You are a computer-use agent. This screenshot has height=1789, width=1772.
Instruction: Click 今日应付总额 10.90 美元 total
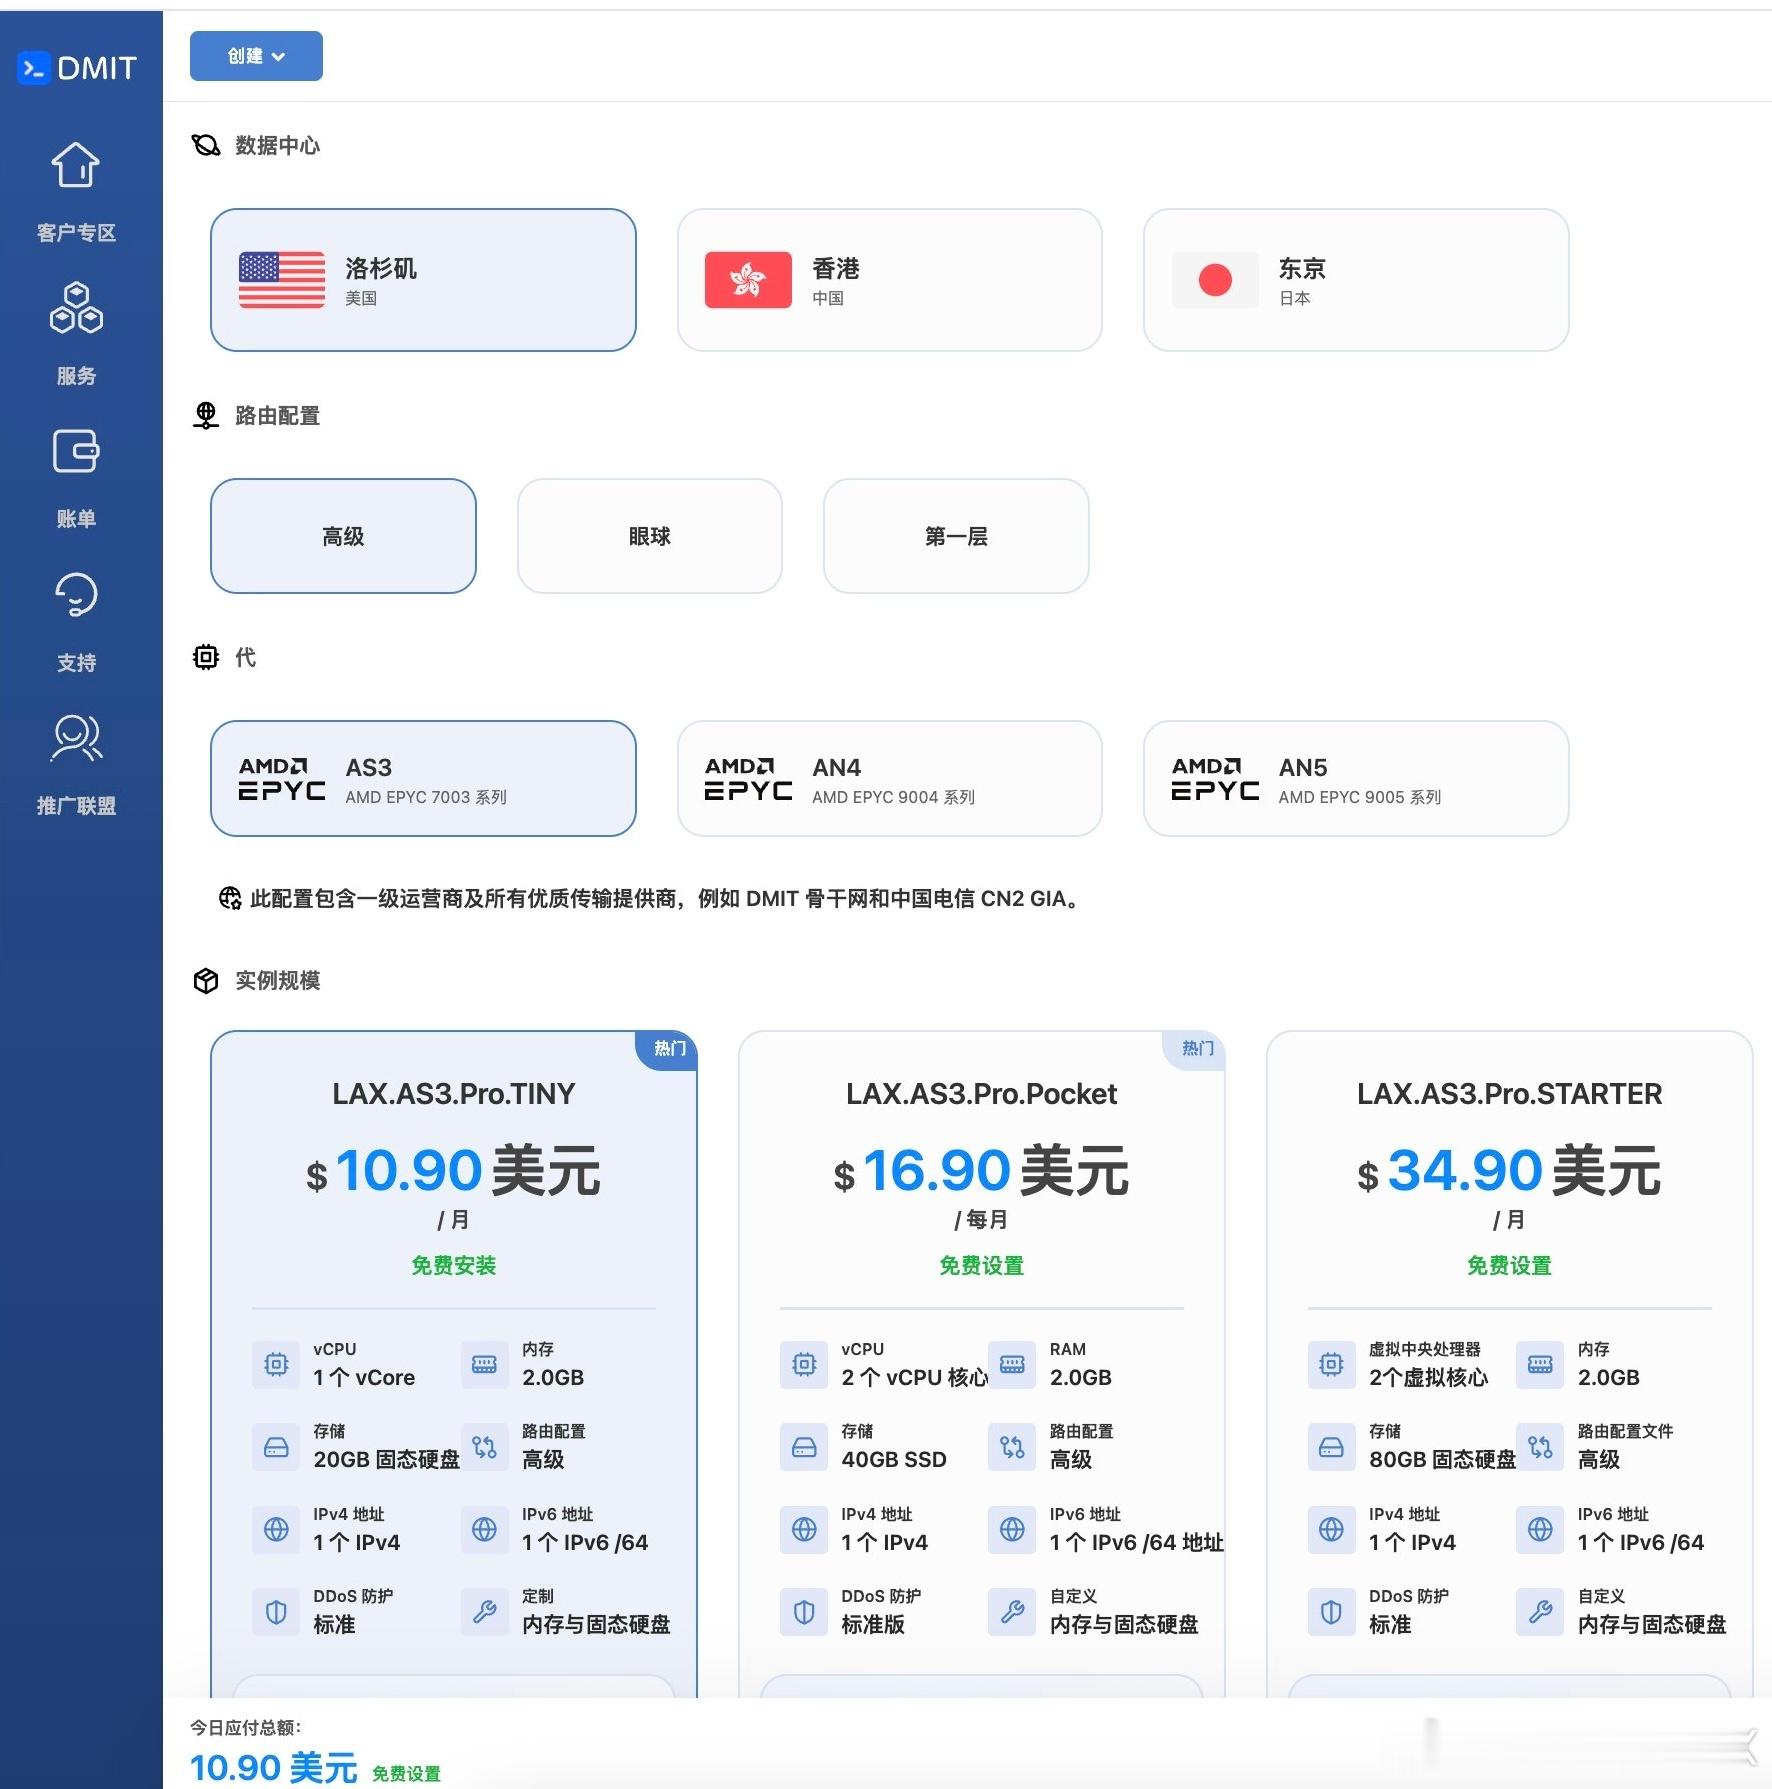[273, 1768]
